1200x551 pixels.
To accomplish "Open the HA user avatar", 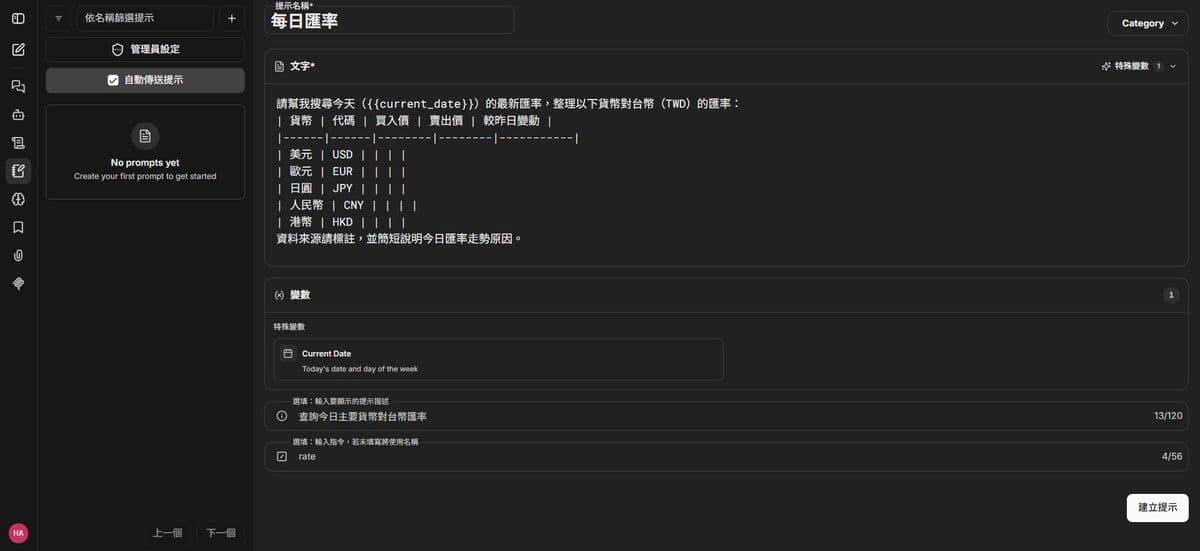I will tap(18, 533).
